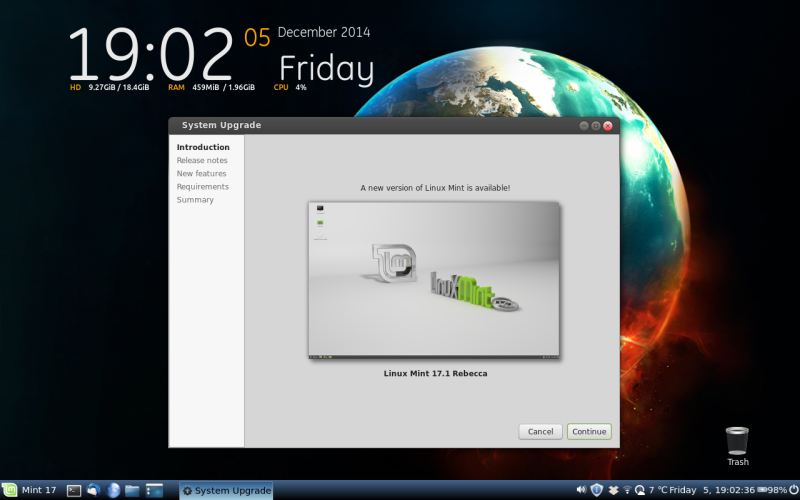
Task: Open the web browser globe icon
Action: 113,490
